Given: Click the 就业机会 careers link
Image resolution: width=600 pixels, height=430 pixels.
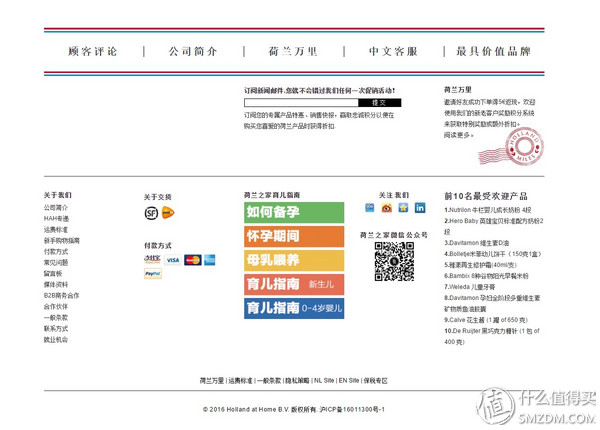Looking at the screenshot, I should pyautogui.click(x=56, y=340).
